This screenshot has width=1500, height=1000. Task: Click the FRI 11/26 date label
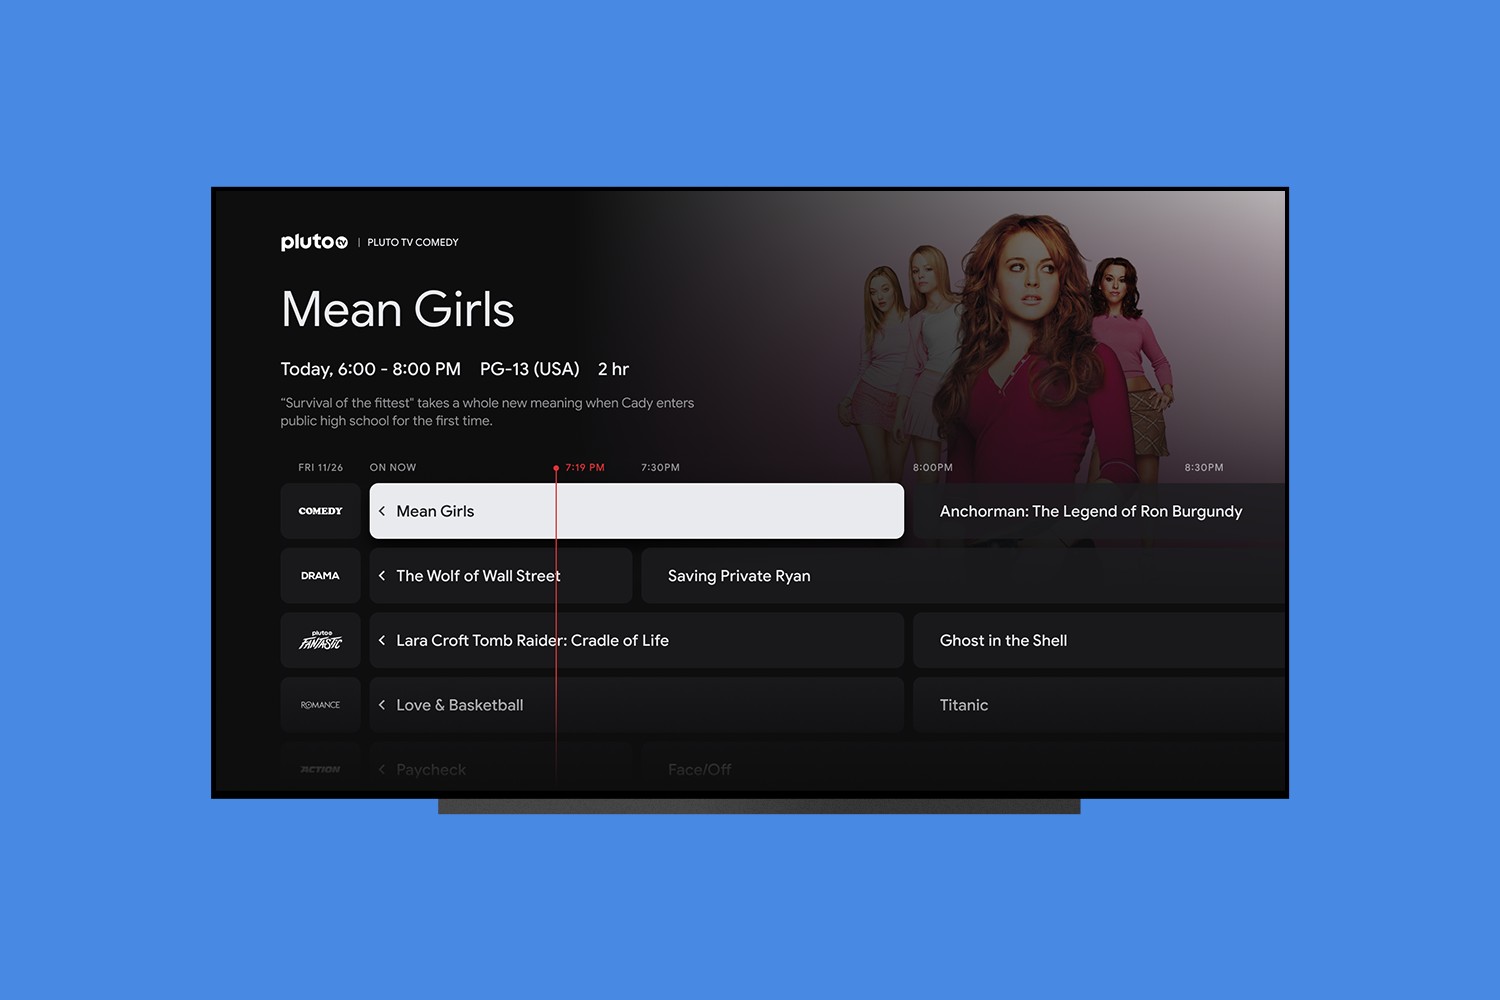coord(321,467)
